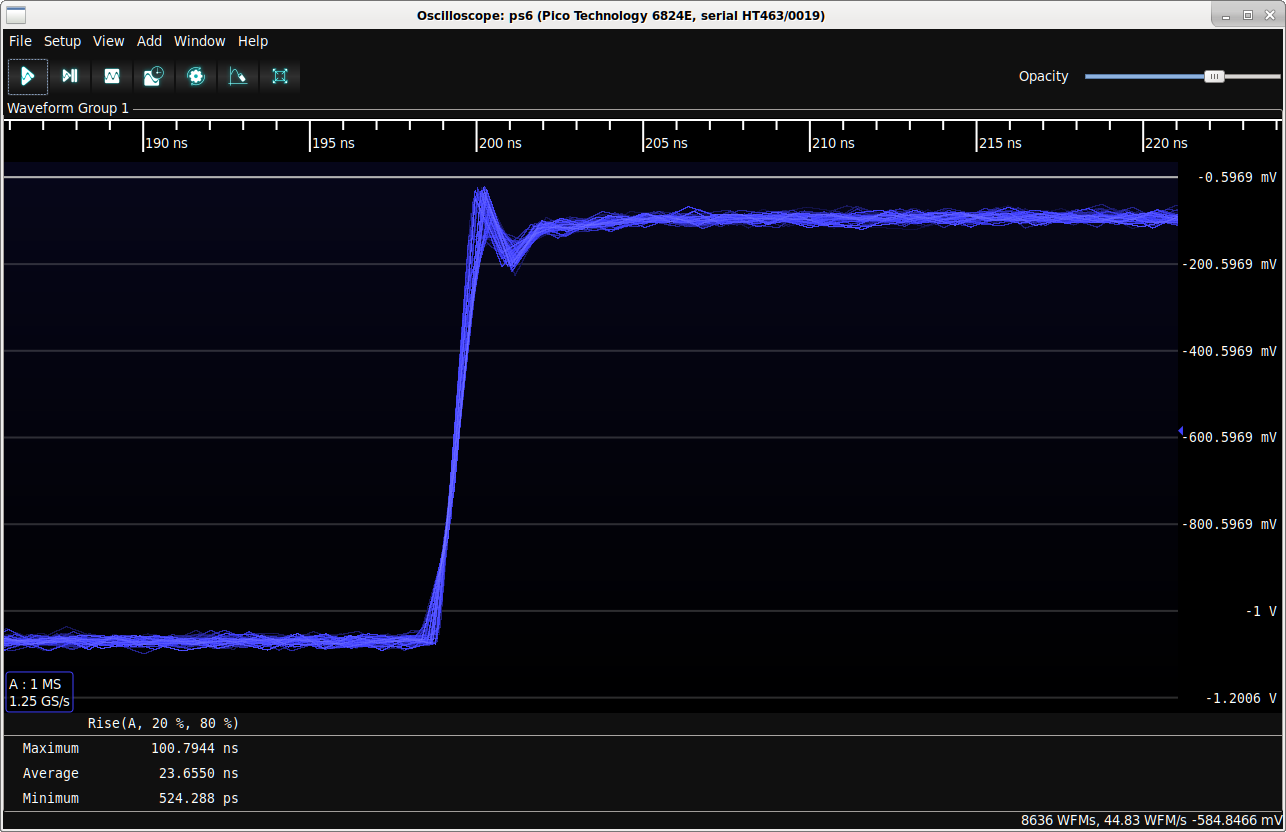The height and width of the screenshot is (832, 1286).
Task: Click the Rise(A, 20 %, 80 %) column header
Action: click(163, 723)
